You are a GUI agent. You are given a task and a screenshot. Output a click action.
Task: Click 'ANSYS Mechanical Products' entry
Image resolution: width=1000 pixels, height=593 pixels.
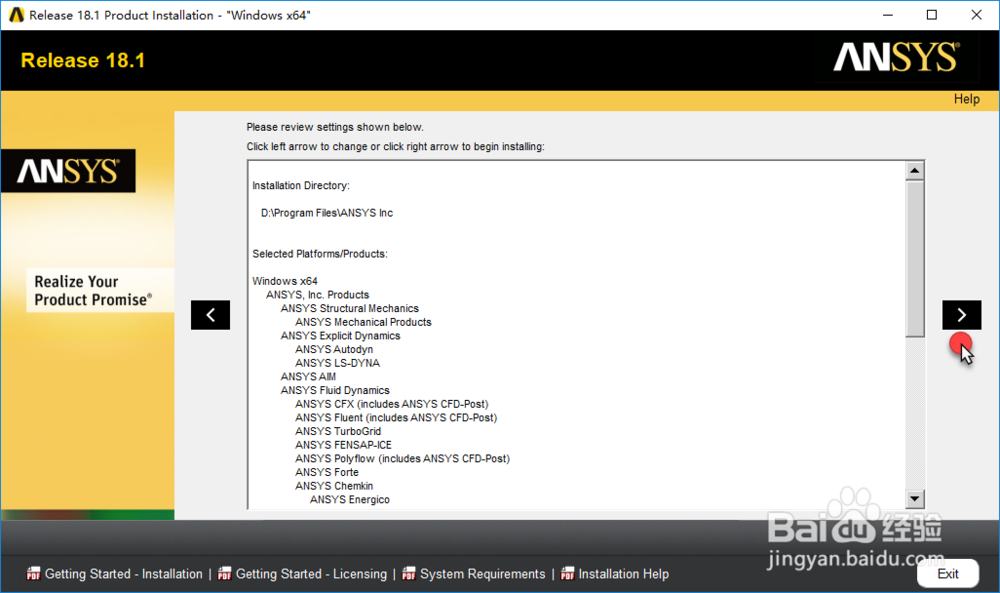click(x=364, y=322)
